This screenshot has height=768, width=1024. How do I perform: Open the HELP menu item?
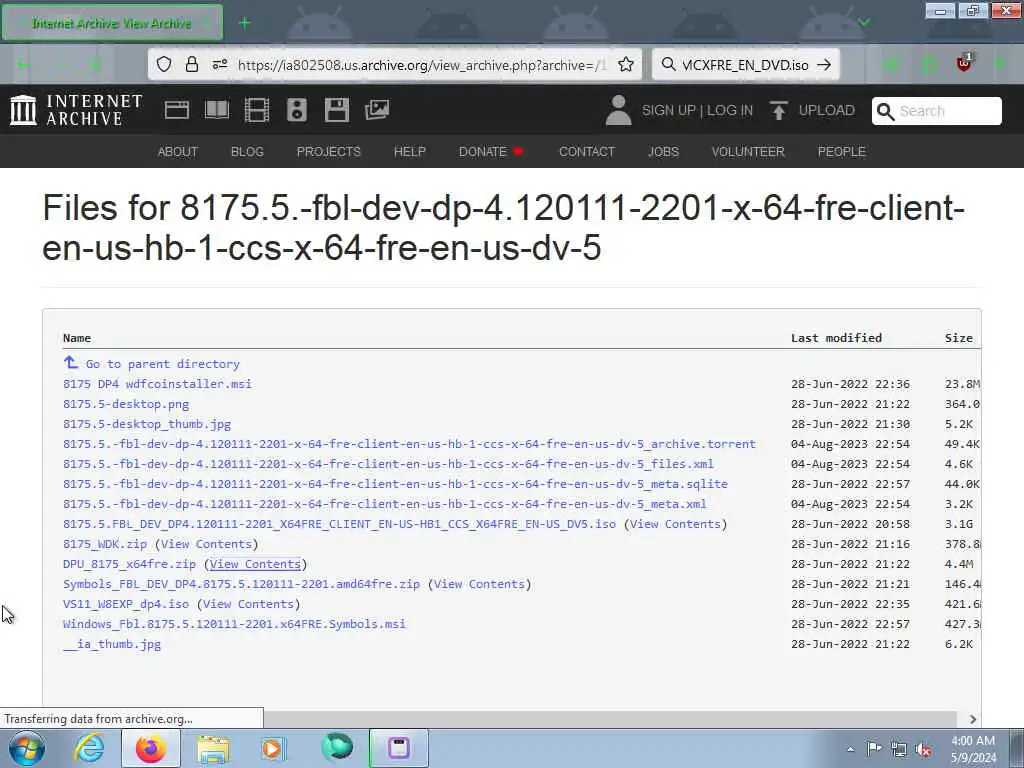pyautogui.click(x=409, y=152)
